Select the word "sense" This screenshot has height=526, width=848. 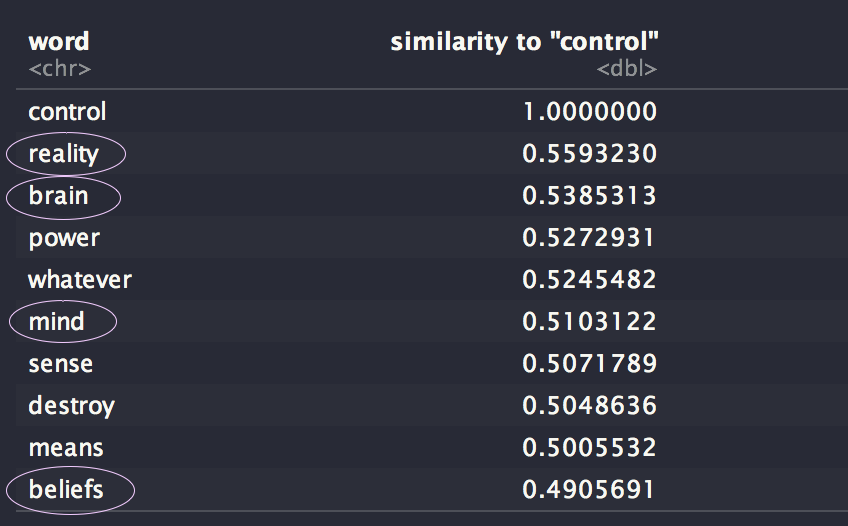[63, 364]
